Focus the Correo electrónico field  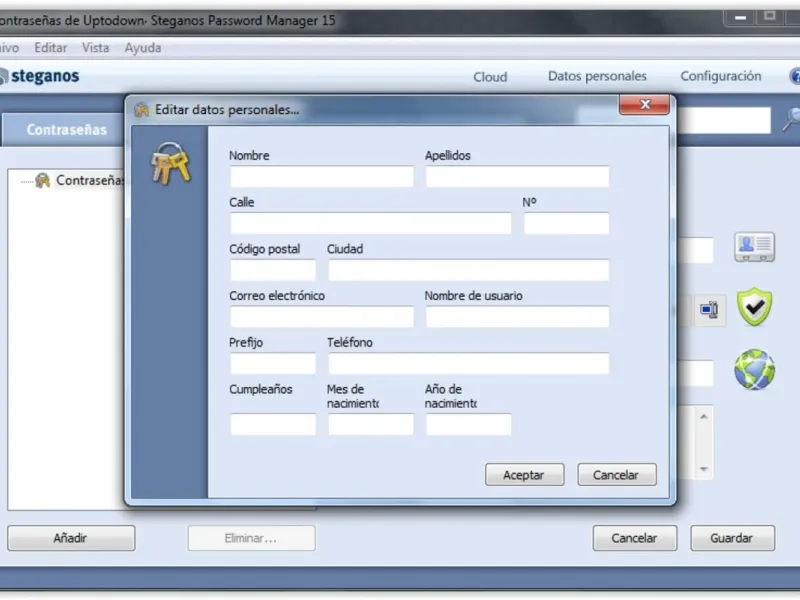pos(321,317)
